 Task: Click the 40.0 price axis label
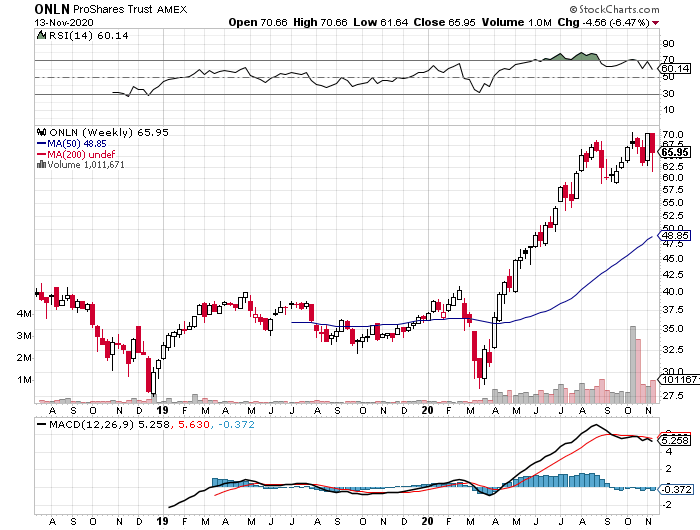coord(673,292)
